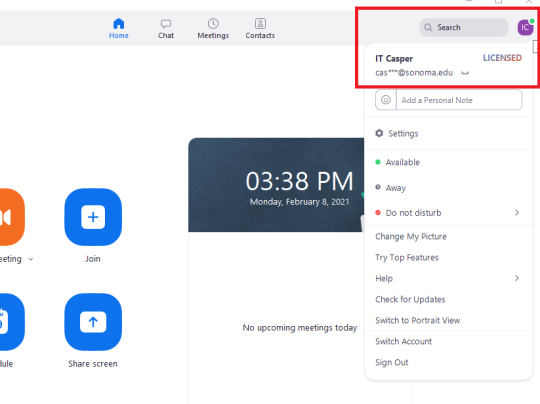540x404 pixels.
Task: Click the Add a Personal Note field
Action: (x=459, y=100)
